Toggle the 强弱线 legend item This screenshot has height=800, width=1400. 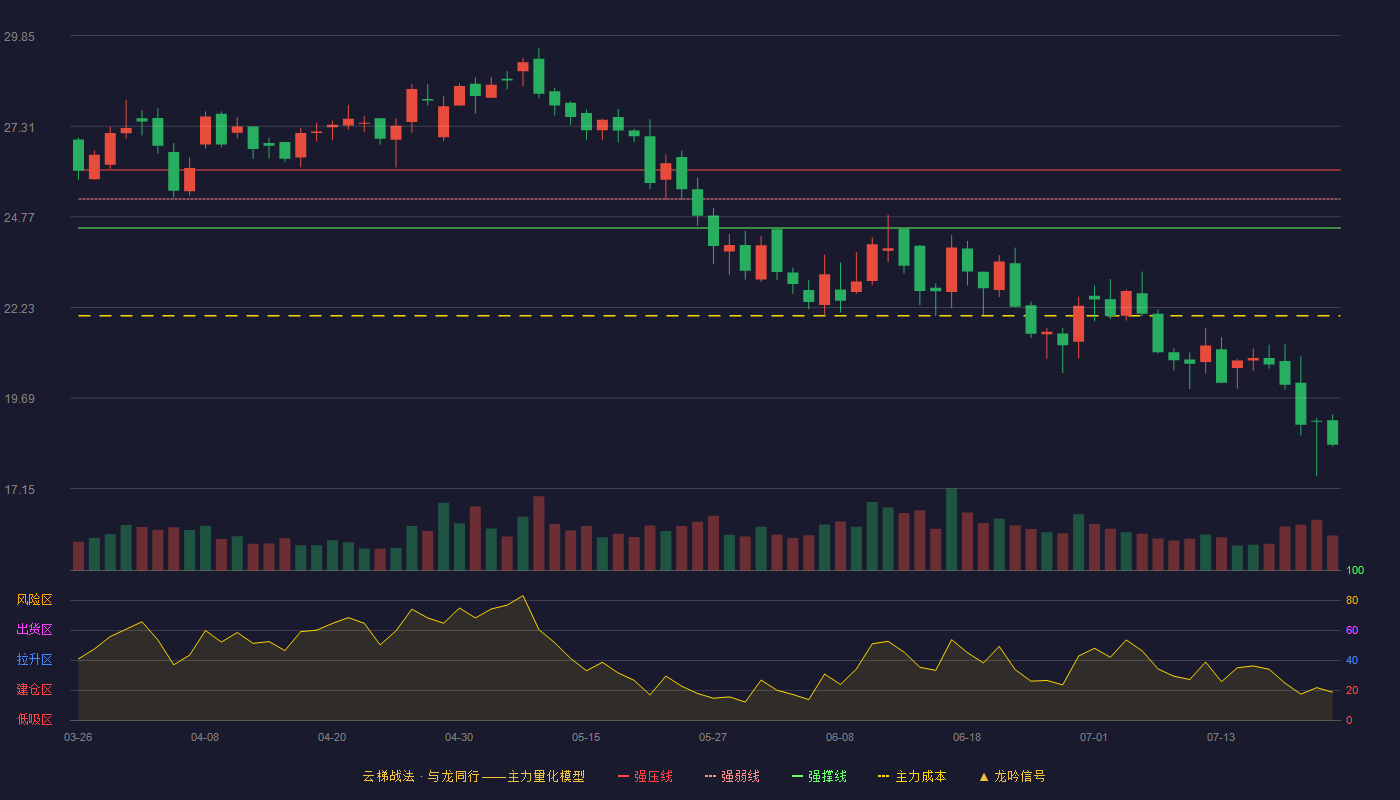pos(732,776)
